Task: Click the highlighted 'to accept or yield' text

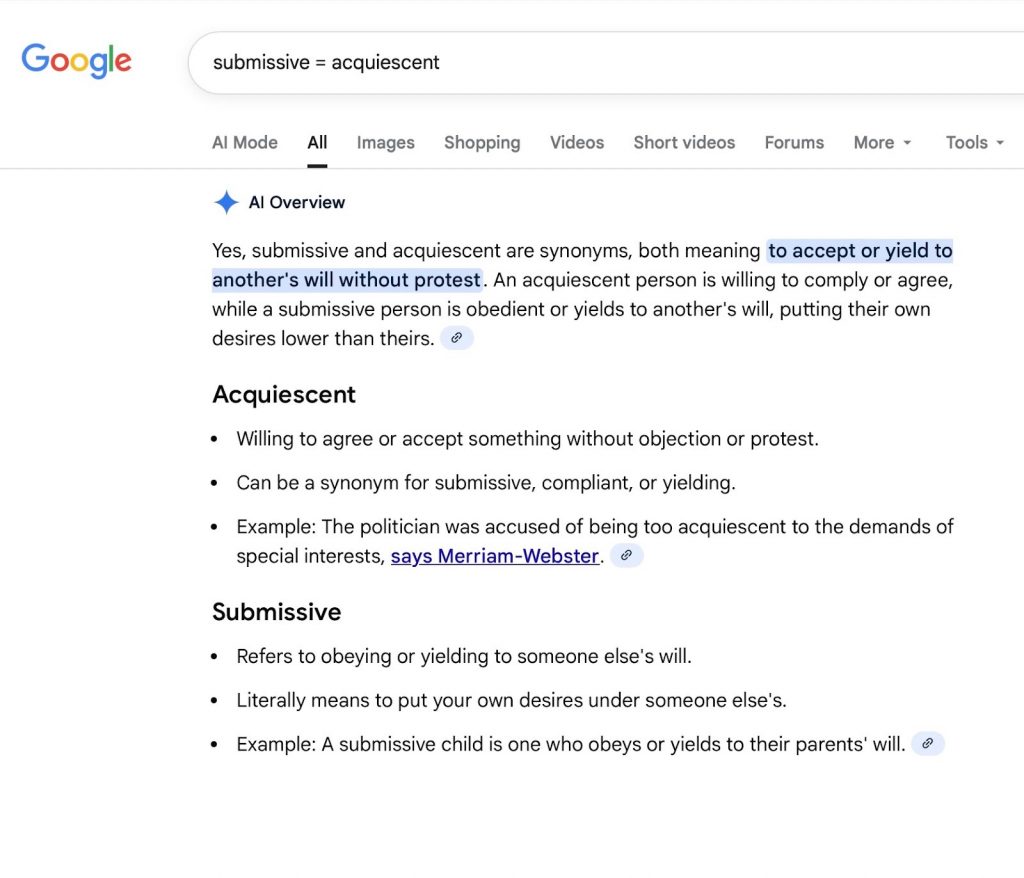Action: click(x=859, y=250)
